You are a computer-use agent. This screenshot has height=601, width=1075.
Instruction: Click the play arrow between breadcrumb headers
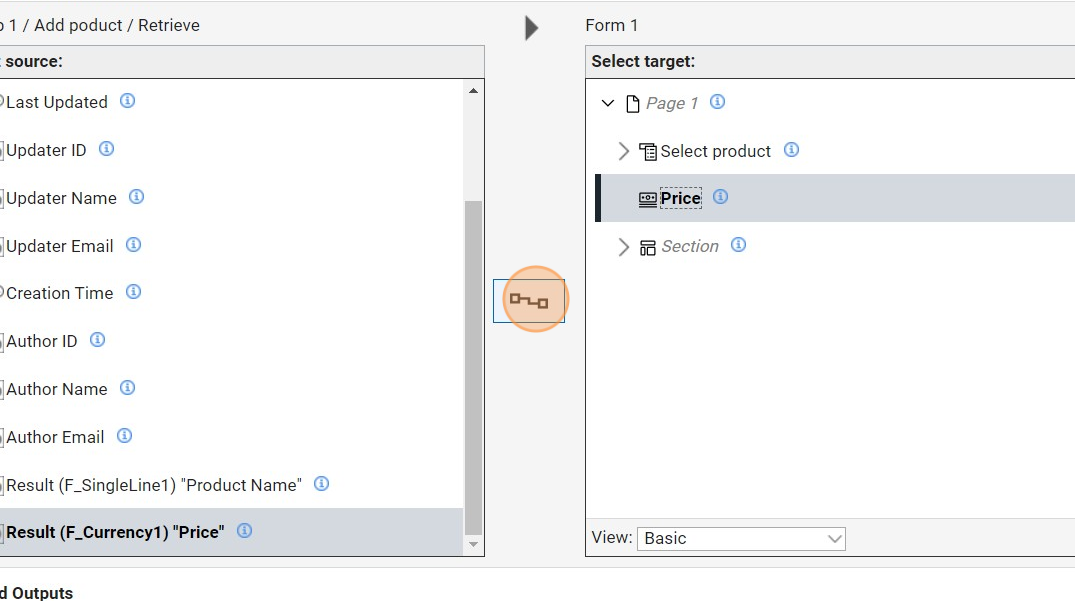(x=532, y=27)
